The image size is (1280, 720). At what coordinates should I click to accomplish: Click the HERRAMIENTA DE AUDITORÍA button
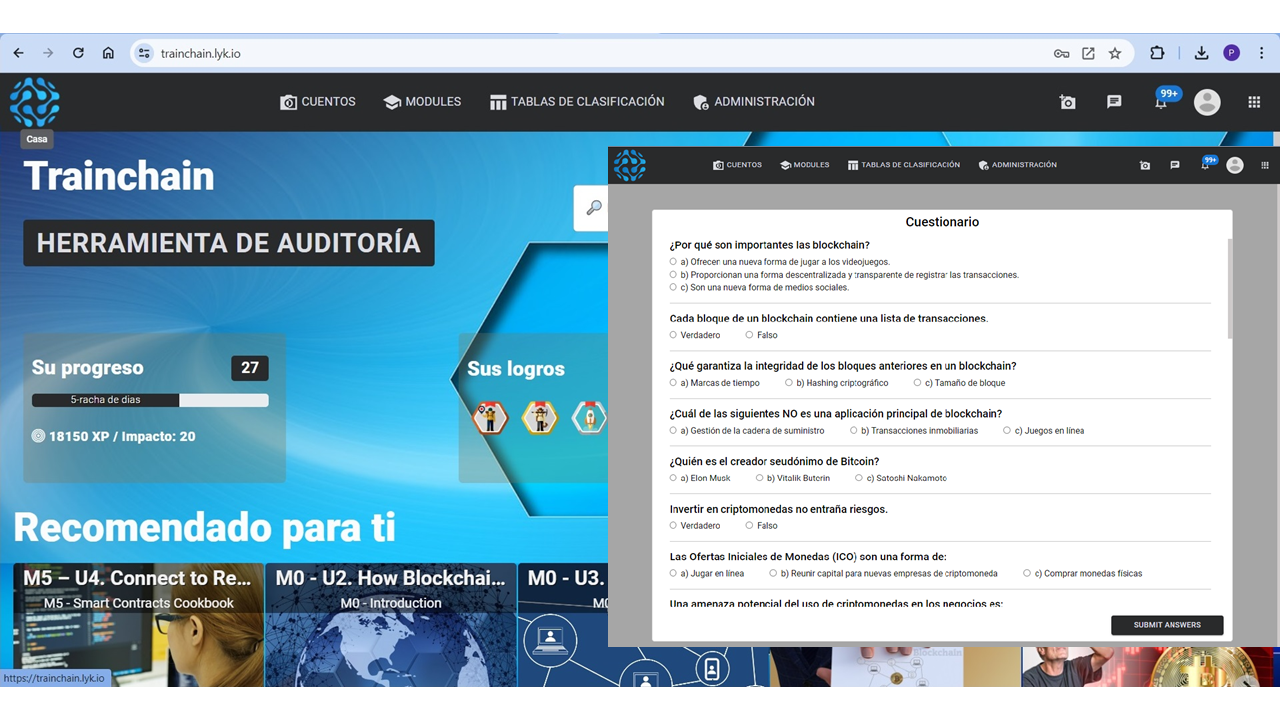(x=229, y=243)
